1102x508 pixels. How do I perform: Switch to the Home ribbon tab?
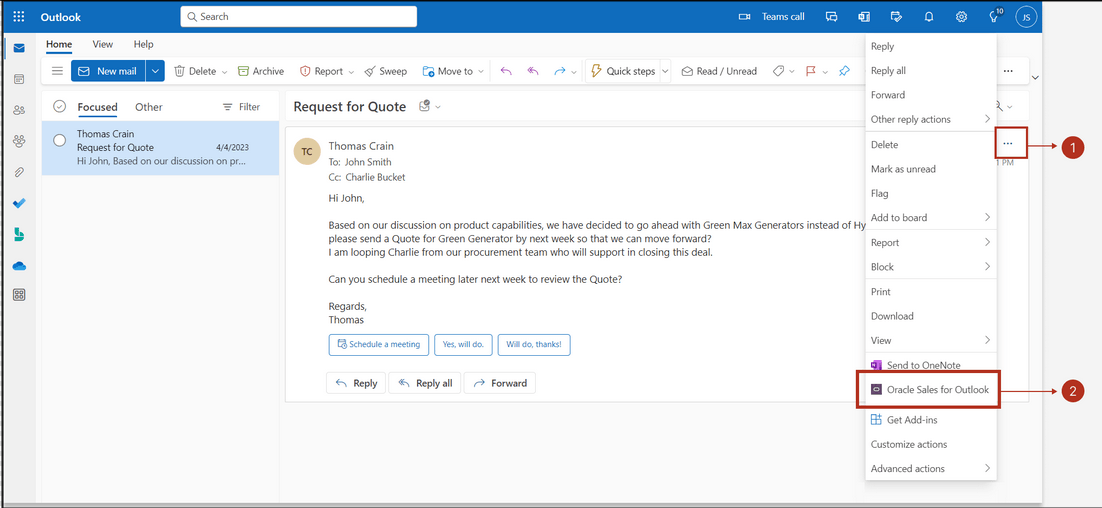59,44
